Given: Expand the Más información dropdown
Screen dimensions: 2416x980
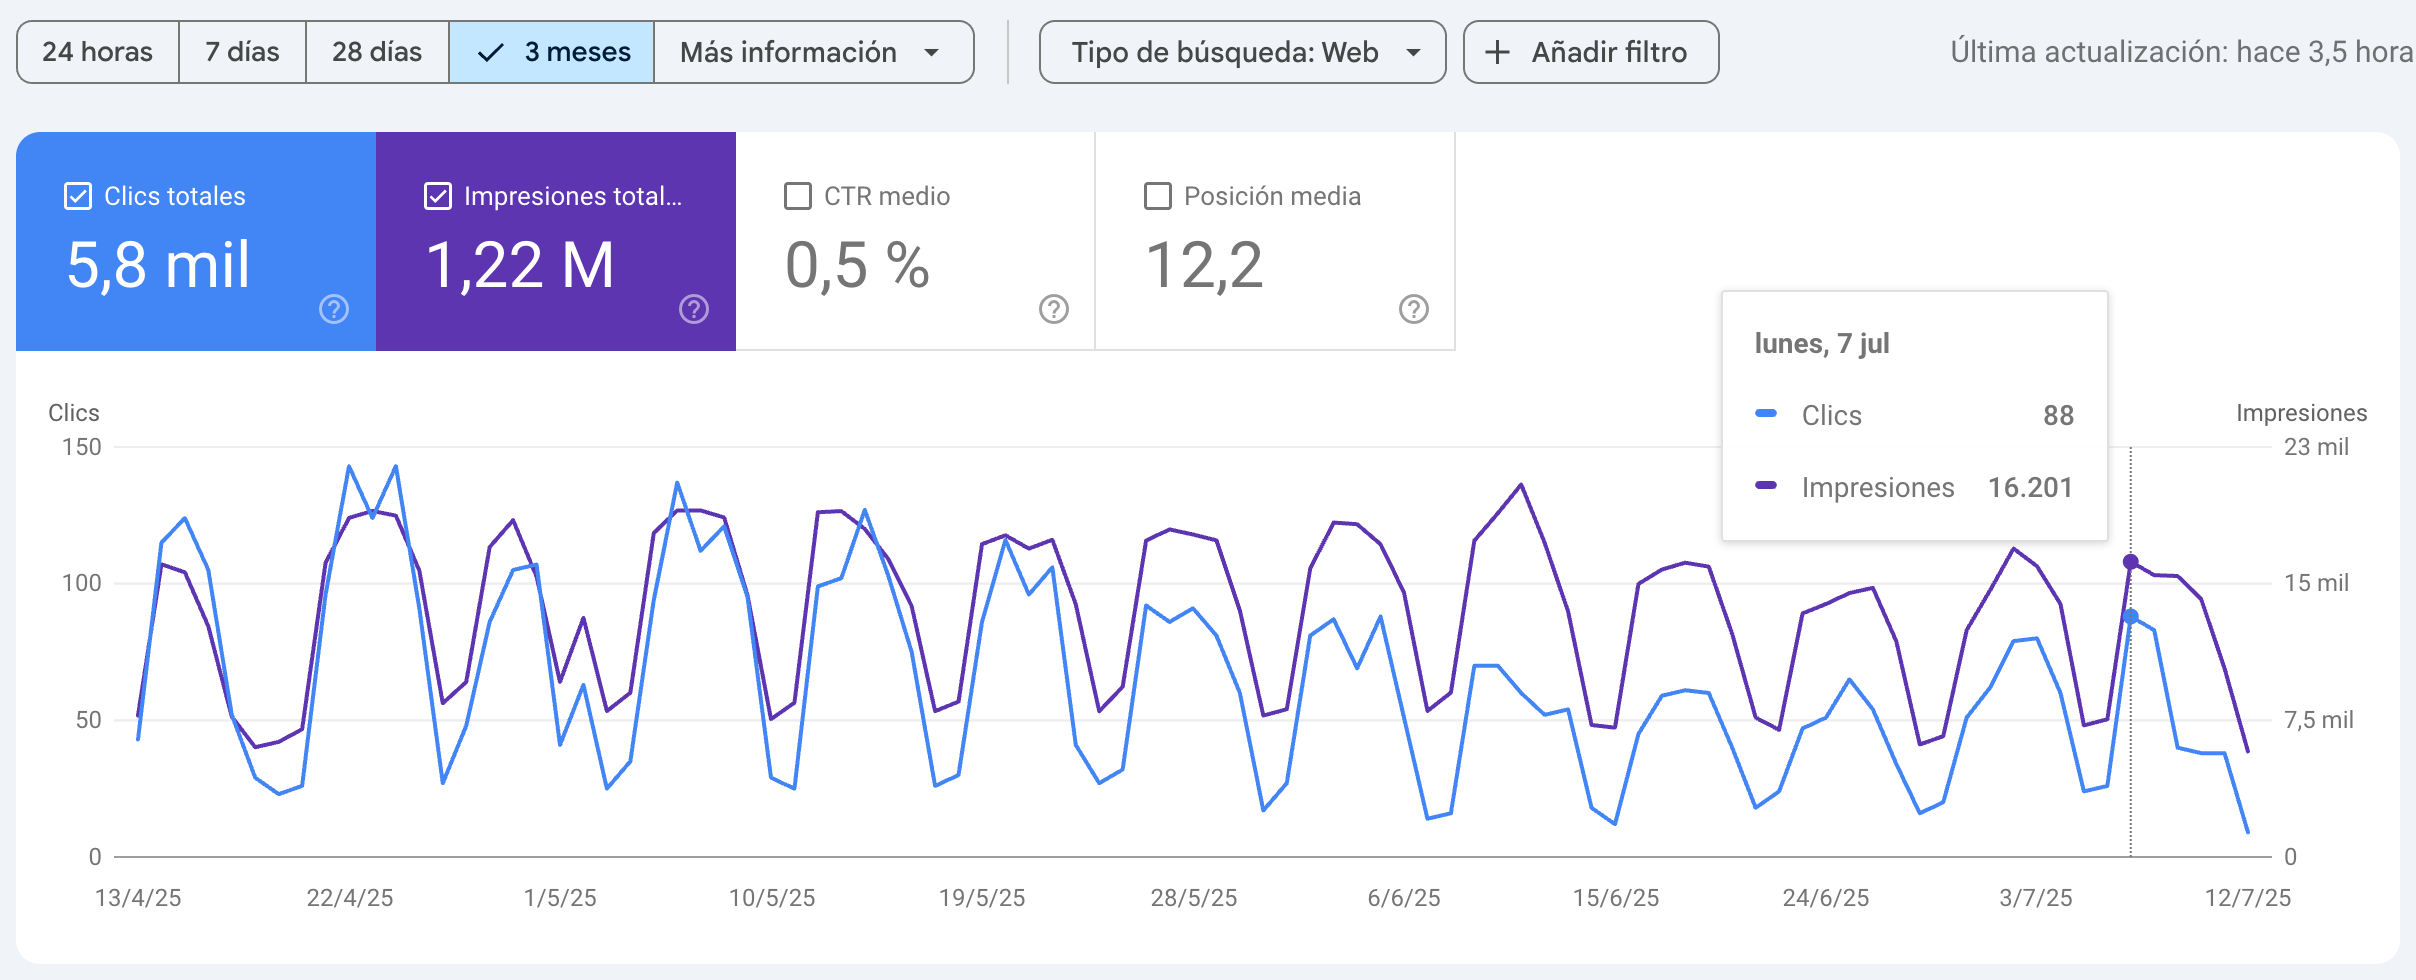Looking at the screenshot, I should click(x=813, y=52).
